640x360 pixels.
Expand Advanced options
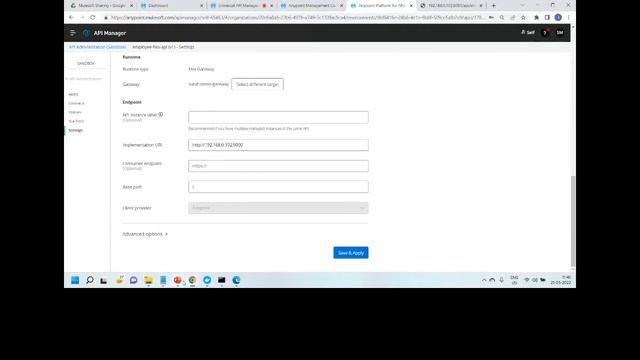[x=145, y=234]
